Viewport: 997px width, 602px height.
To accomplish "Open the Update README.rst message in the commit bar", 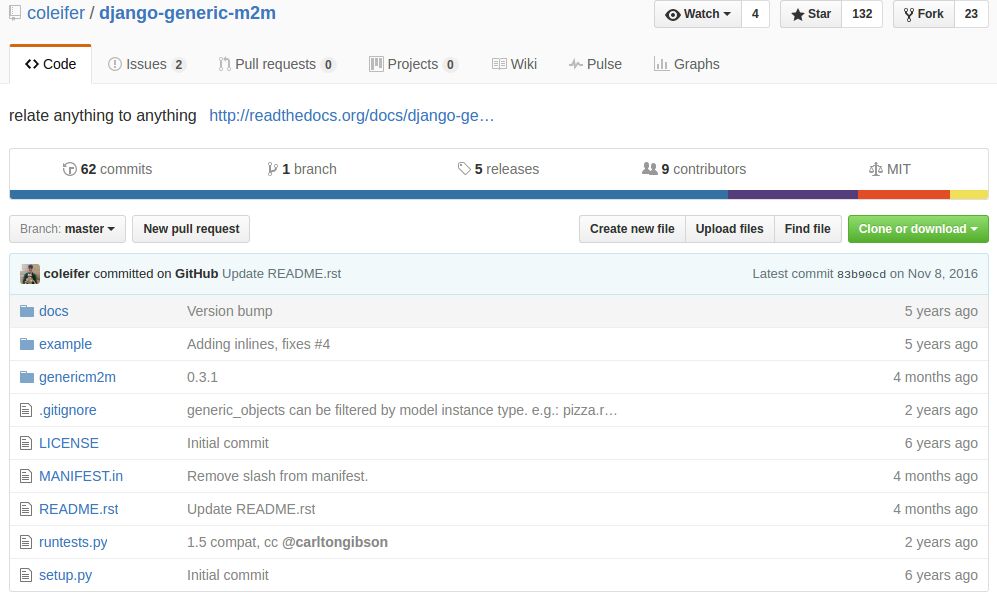I will click(282, 274).
